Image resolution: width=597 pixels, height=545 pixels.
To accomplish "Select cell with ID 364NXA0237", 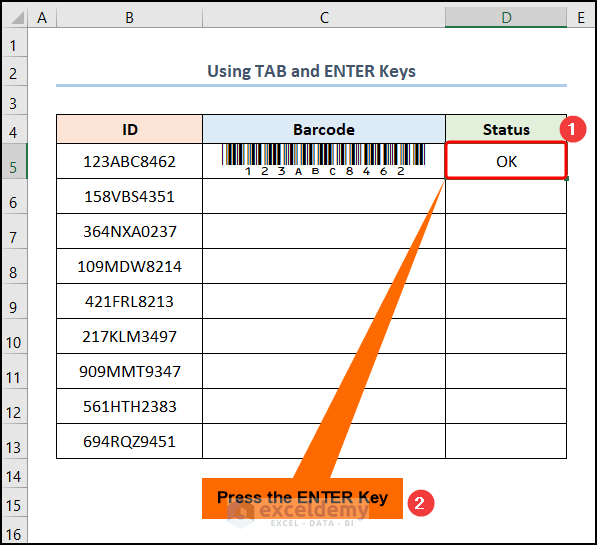I will [129, 231].
